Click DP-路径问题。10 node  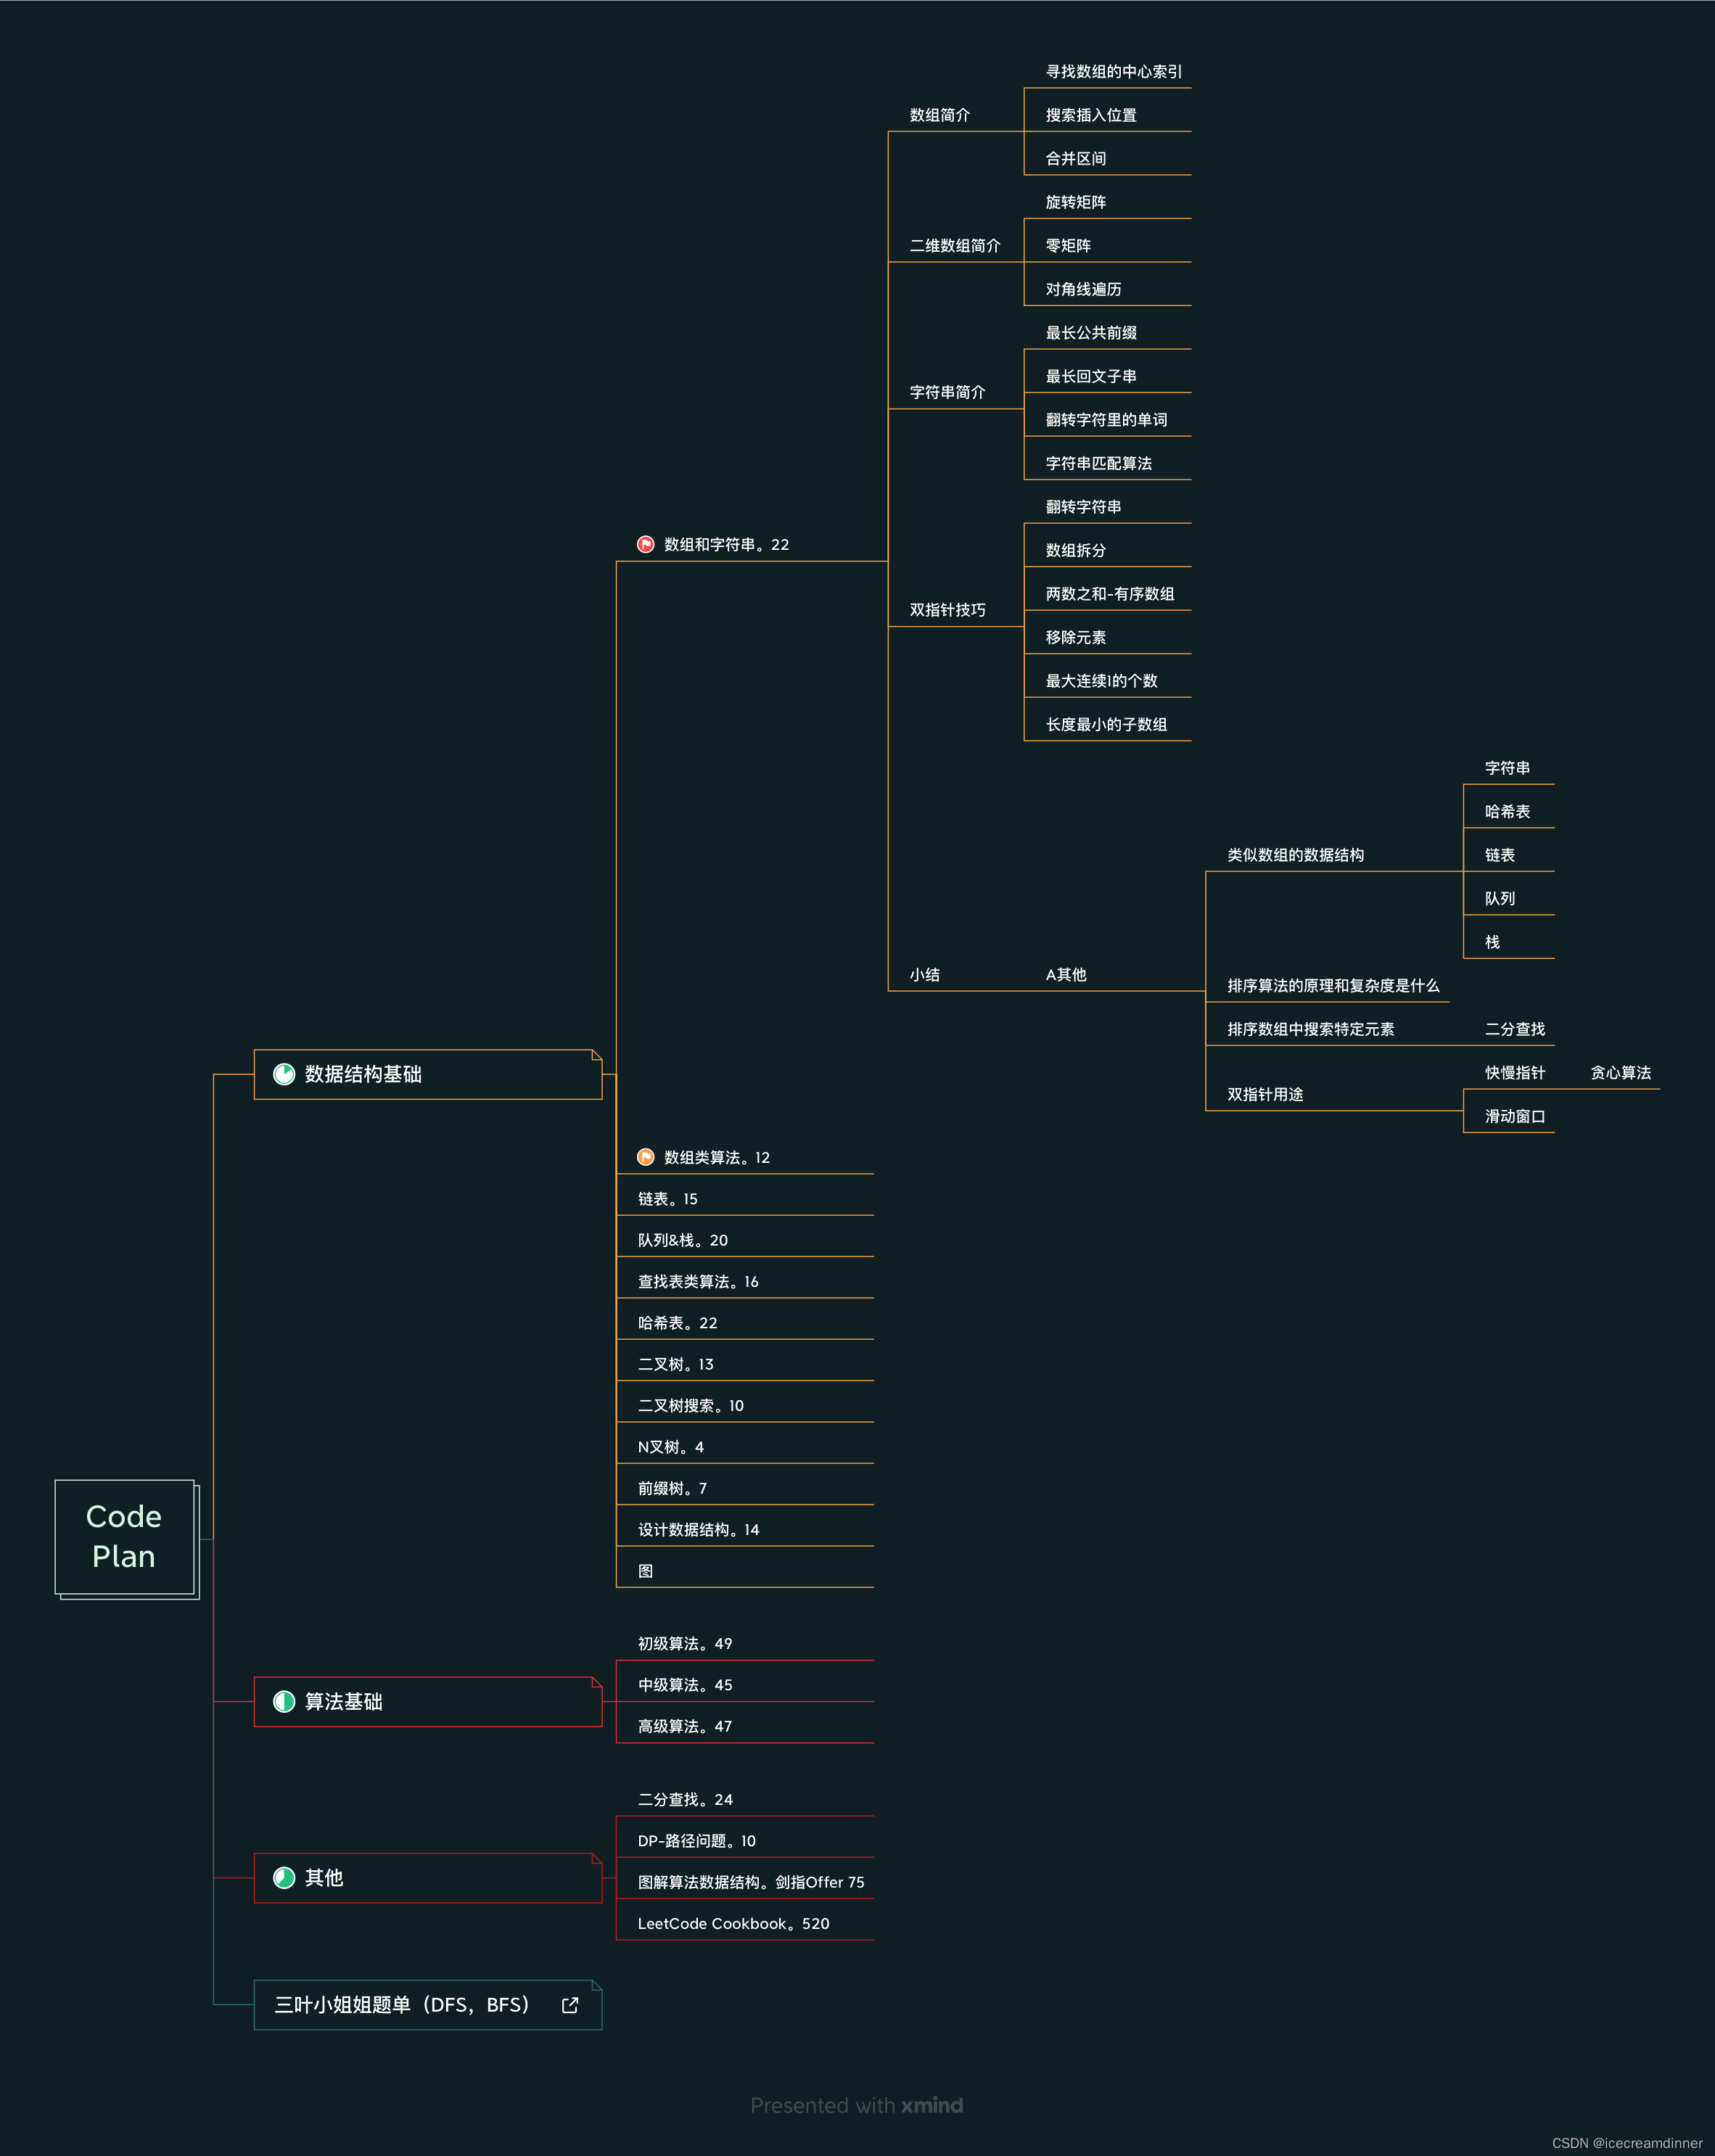tap(696, 1840)
